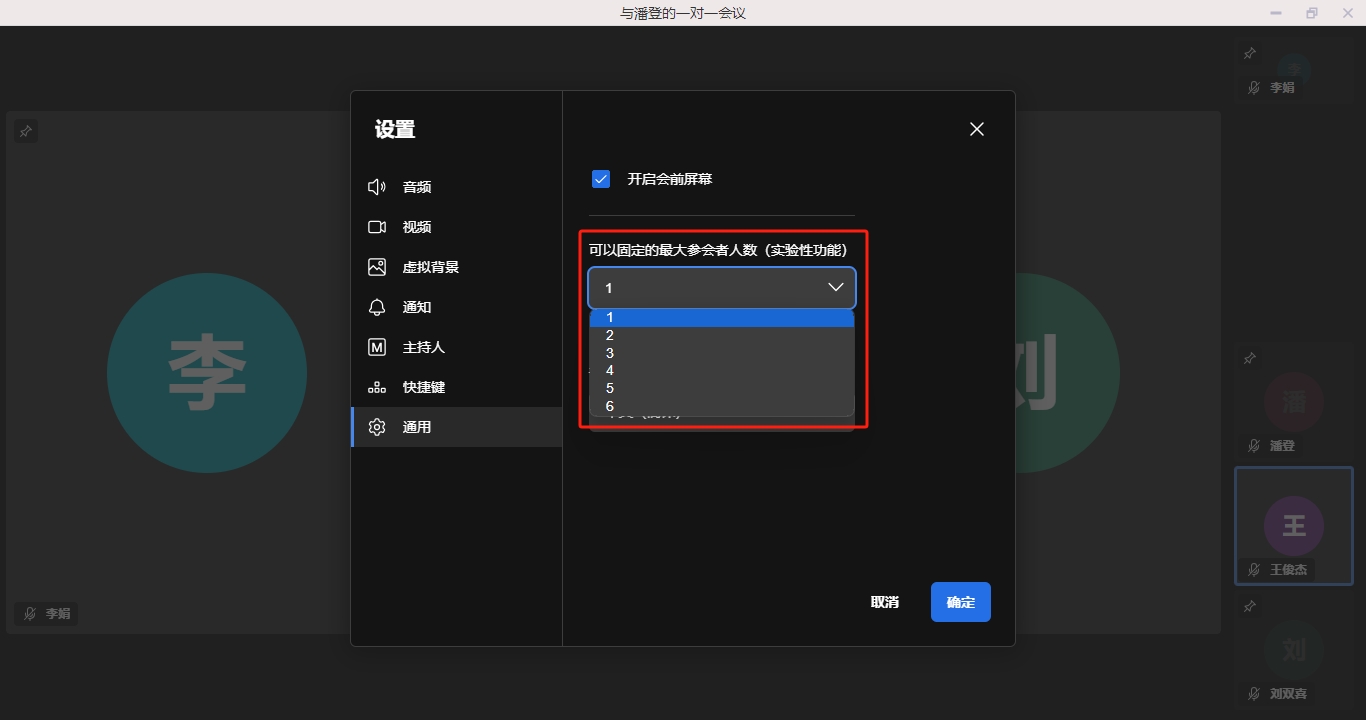
Task: Open the 虚拟背景 settings tab
Action: [x=431, y=267]
